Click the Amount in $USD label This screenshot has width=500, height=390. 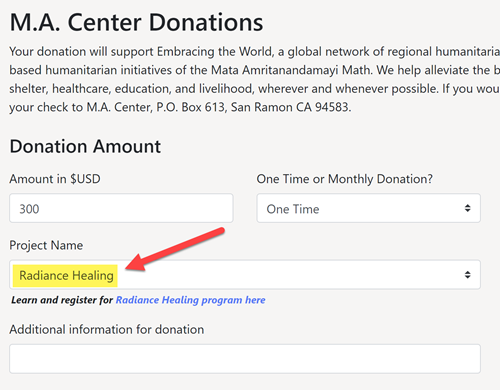click(x=55, y=179)
